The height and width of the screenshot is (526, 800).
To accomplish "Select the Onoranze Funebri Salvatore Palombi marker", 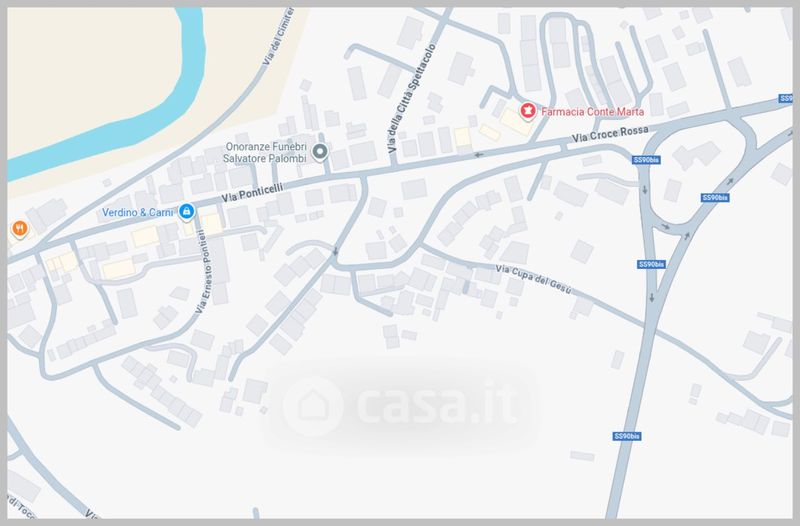I will pos(320,152).
